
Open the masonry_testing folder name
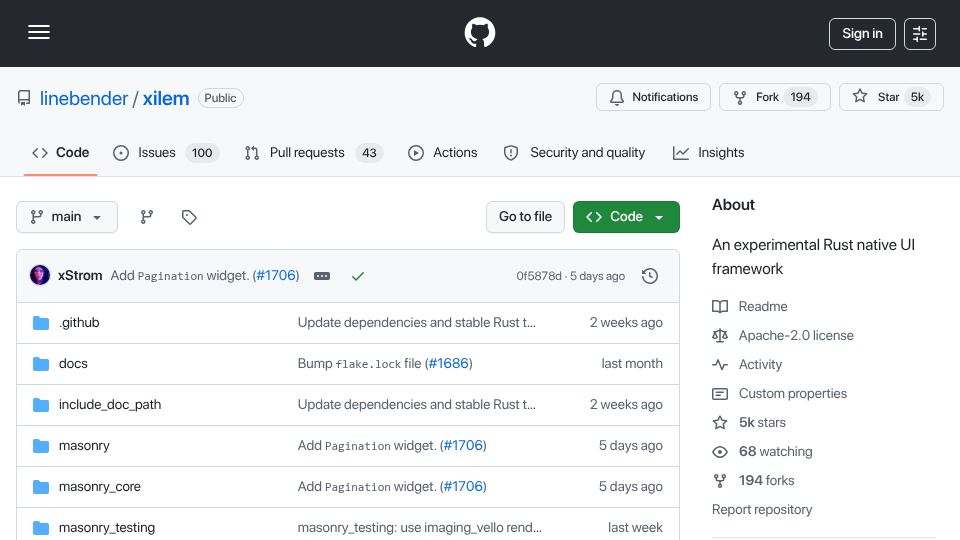[x=107, y=528]
